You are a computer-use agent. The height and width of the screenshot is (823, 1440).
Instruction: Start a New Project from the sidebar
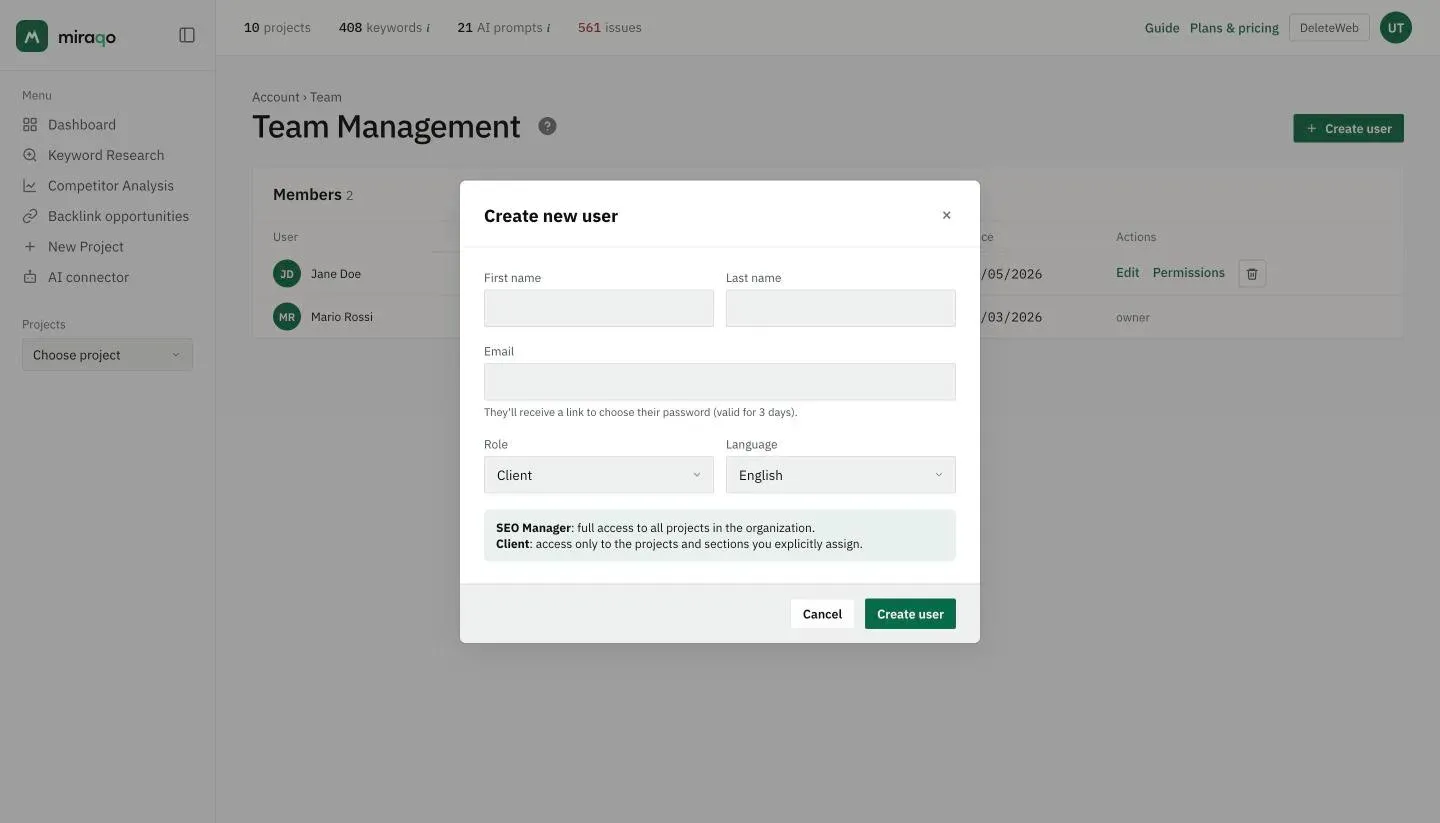[x=86, y=247]
